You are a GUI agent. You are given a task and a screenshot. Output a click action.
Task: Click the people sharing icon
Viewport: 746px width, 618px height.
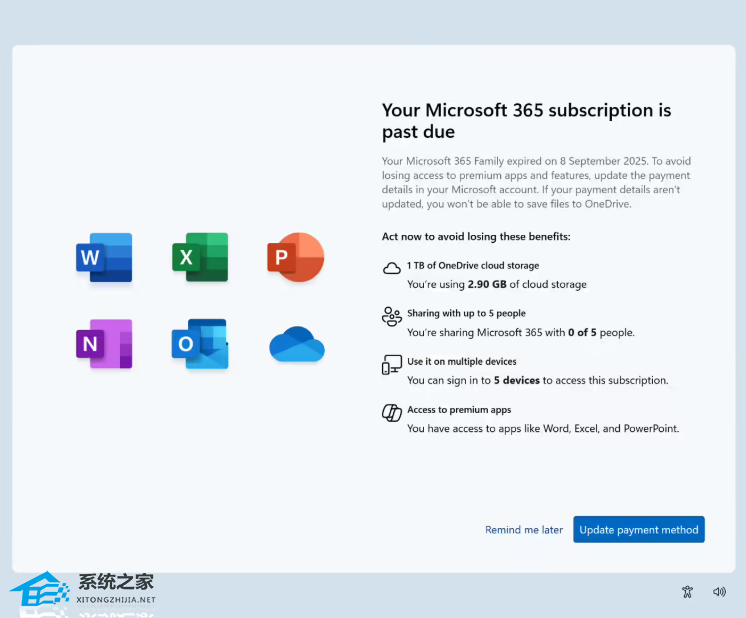[x=392, y=316]
